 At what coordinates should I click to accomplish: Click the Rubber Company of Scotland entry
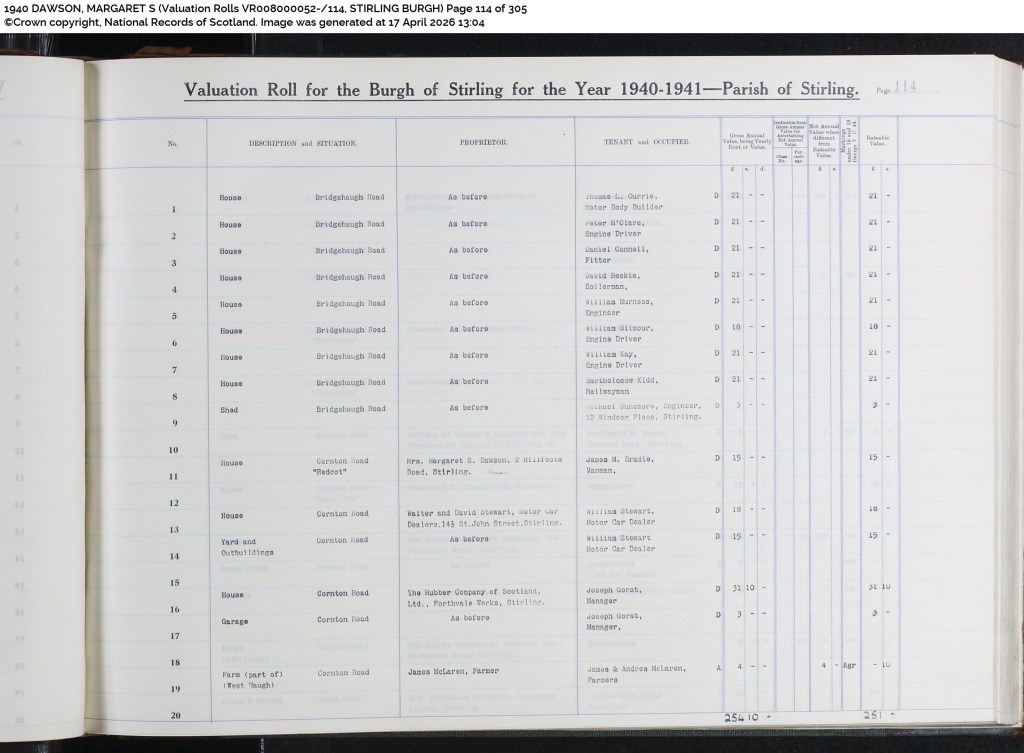click(475, 597)
